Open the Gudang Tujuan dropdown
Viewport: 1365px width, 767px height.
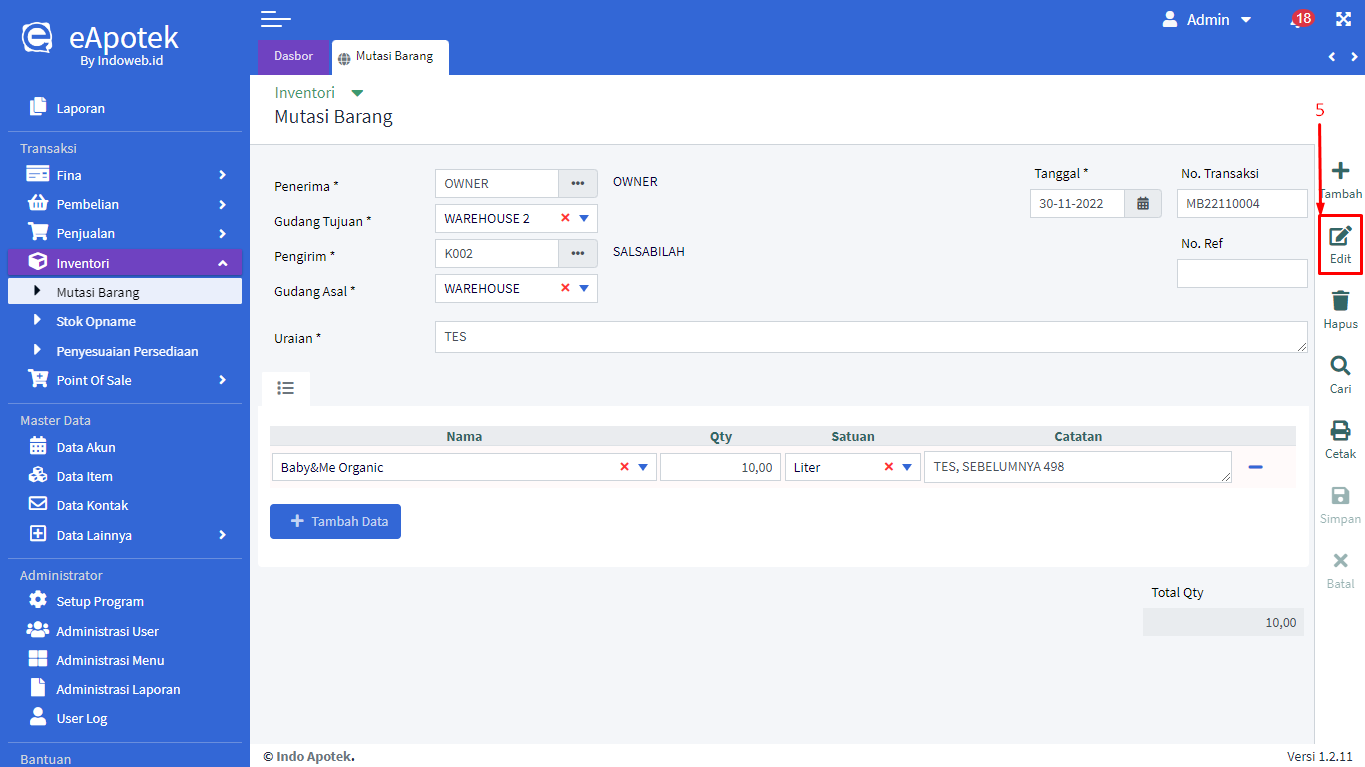pos(584,218)
